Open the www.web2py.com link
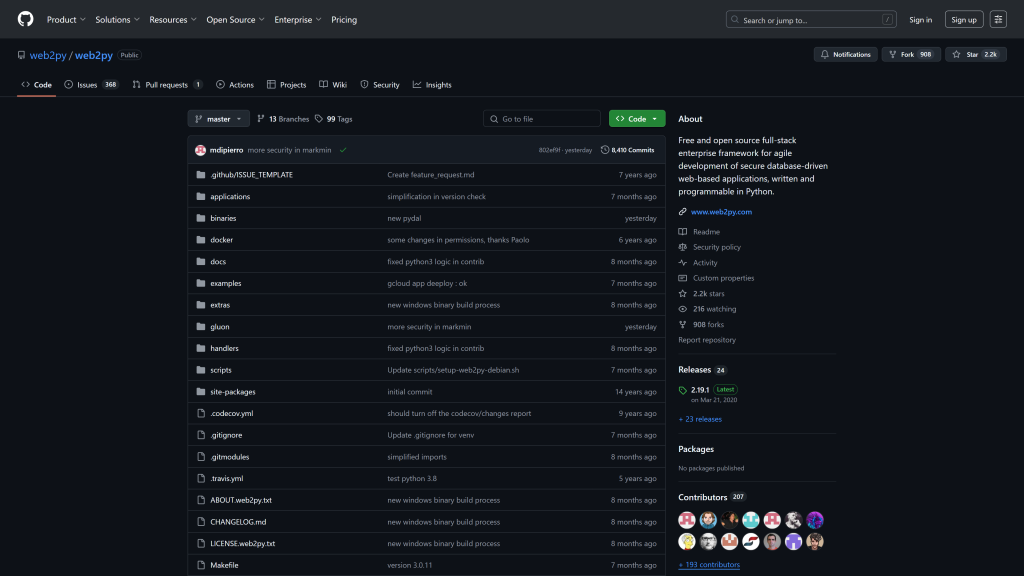 coord(721,212)
